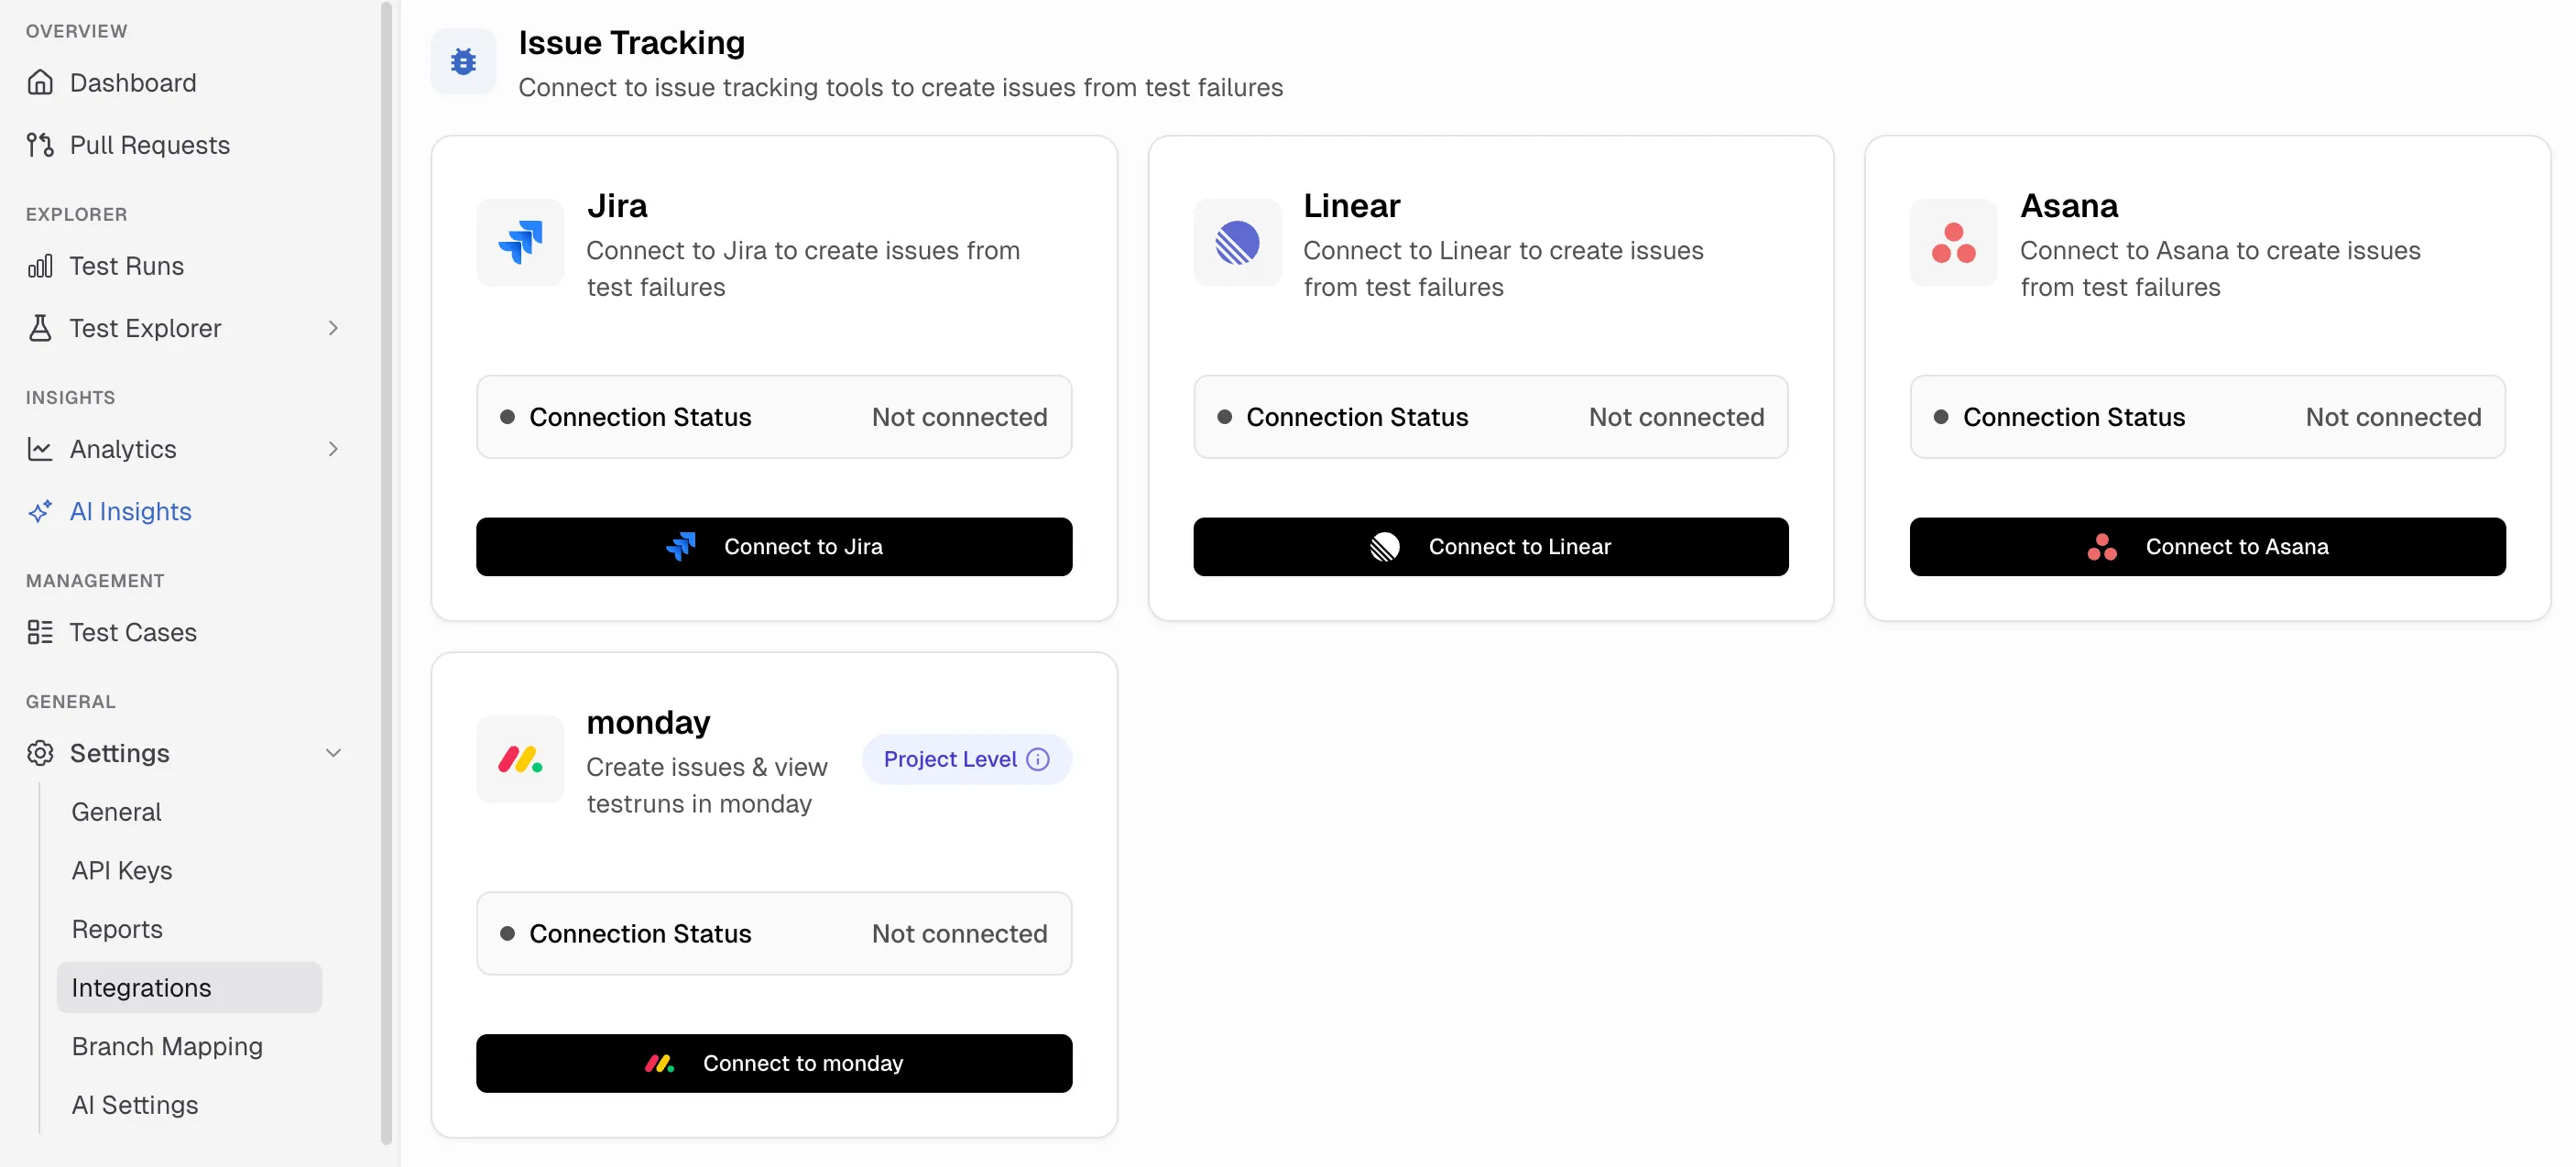Click Connect to monday button
This screenshot has width=2576, height=1167.
(x=774, y=1062)
